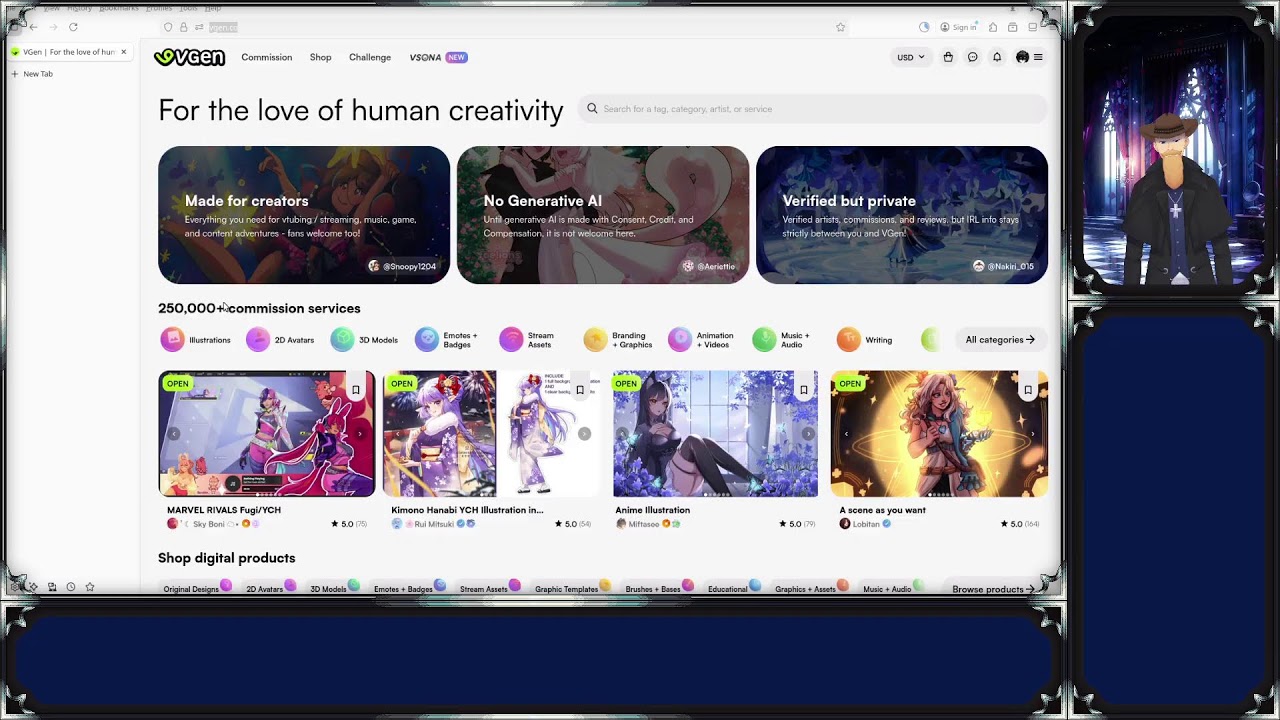Click the 2D Avatars category icon
Viewport: 1280px width, 720px height.
(258, 340)
